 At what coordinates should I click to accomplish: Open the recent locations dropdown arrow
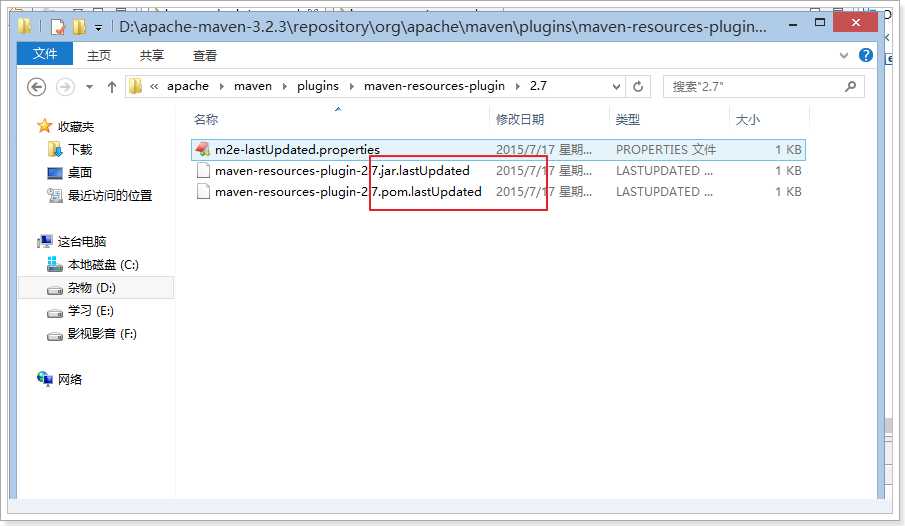pyautogui.click(x=89, y=87)
